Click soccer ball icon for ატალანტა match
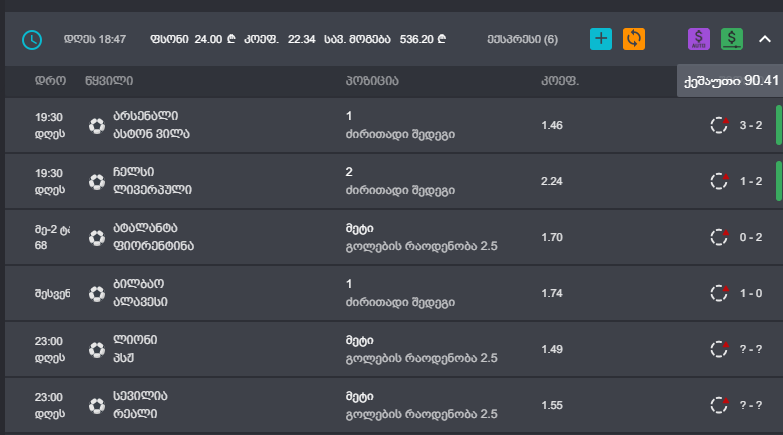 [x=97, y=237]
